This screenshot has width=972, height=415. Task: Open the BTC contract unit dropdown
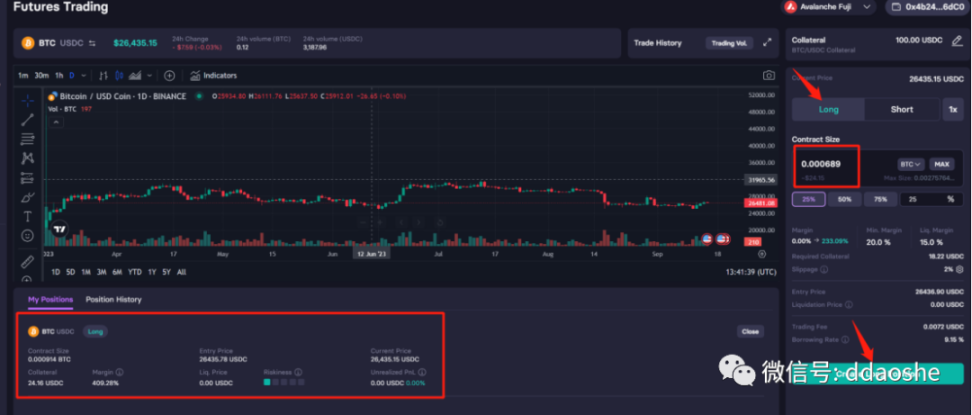[910, 164]
